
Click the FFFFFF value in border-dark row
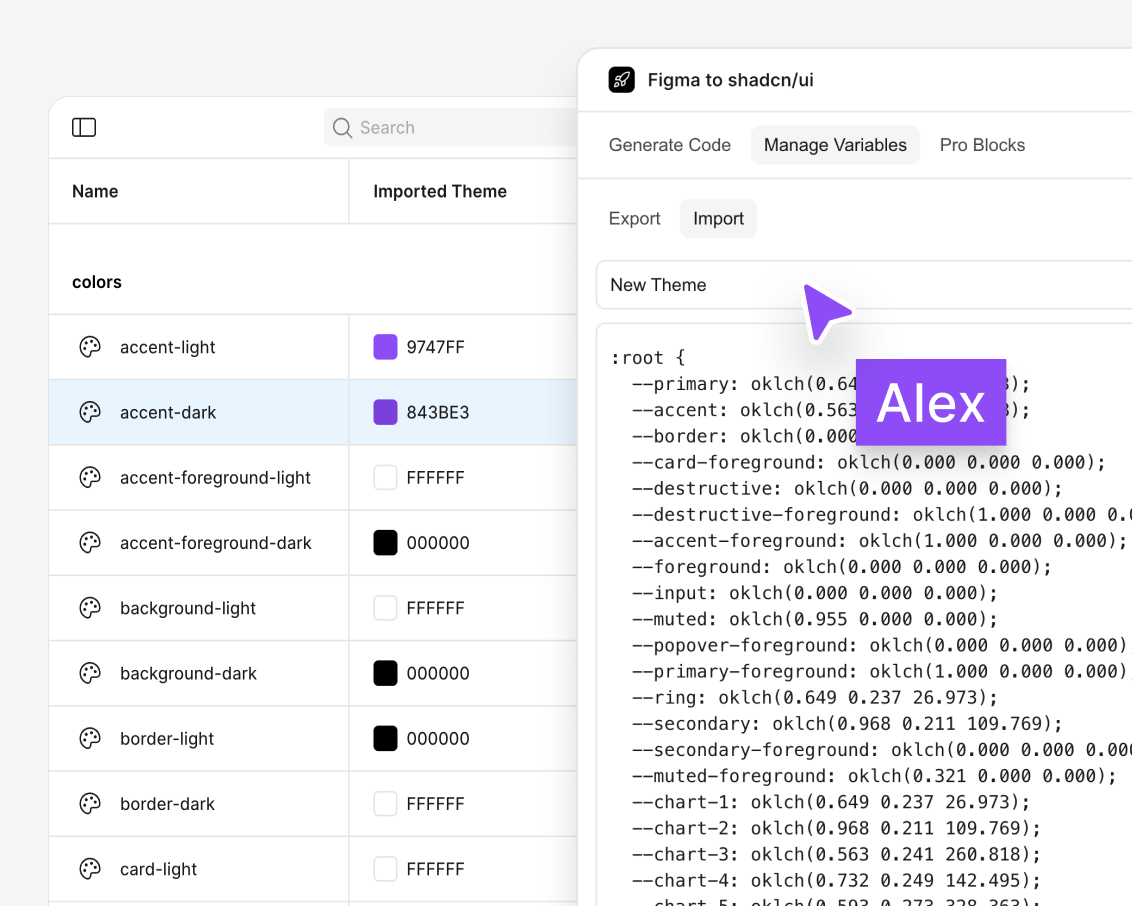pos(435,803)
